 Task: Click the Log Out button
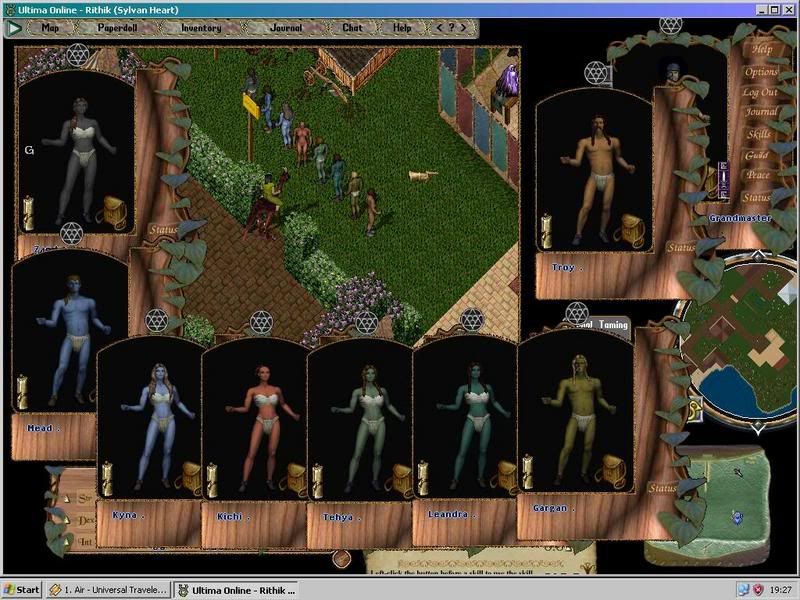(760, 92)
